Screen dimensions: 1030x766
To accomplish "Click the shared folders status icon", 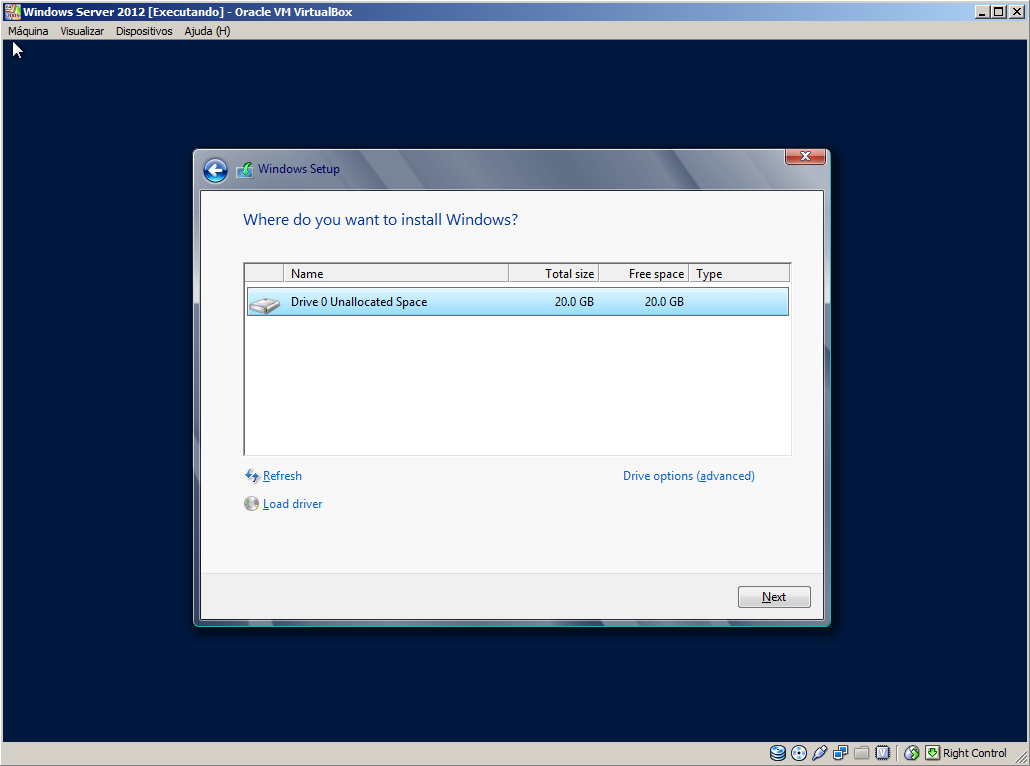I will 861,753.
